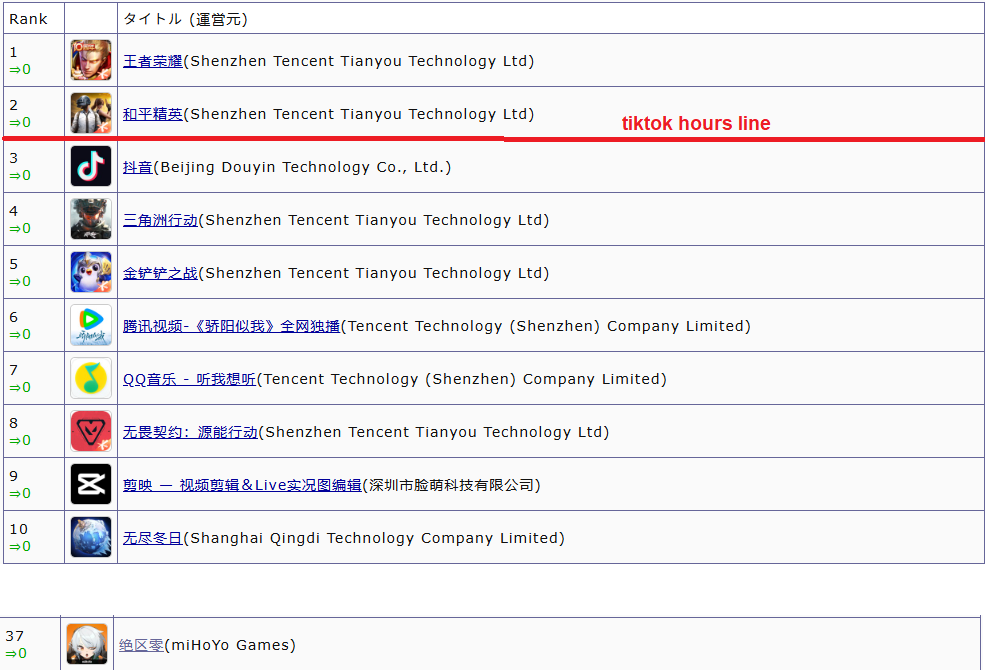Click the QQ音乐 app icon
The image size is (987, 670).
(91, 378)
